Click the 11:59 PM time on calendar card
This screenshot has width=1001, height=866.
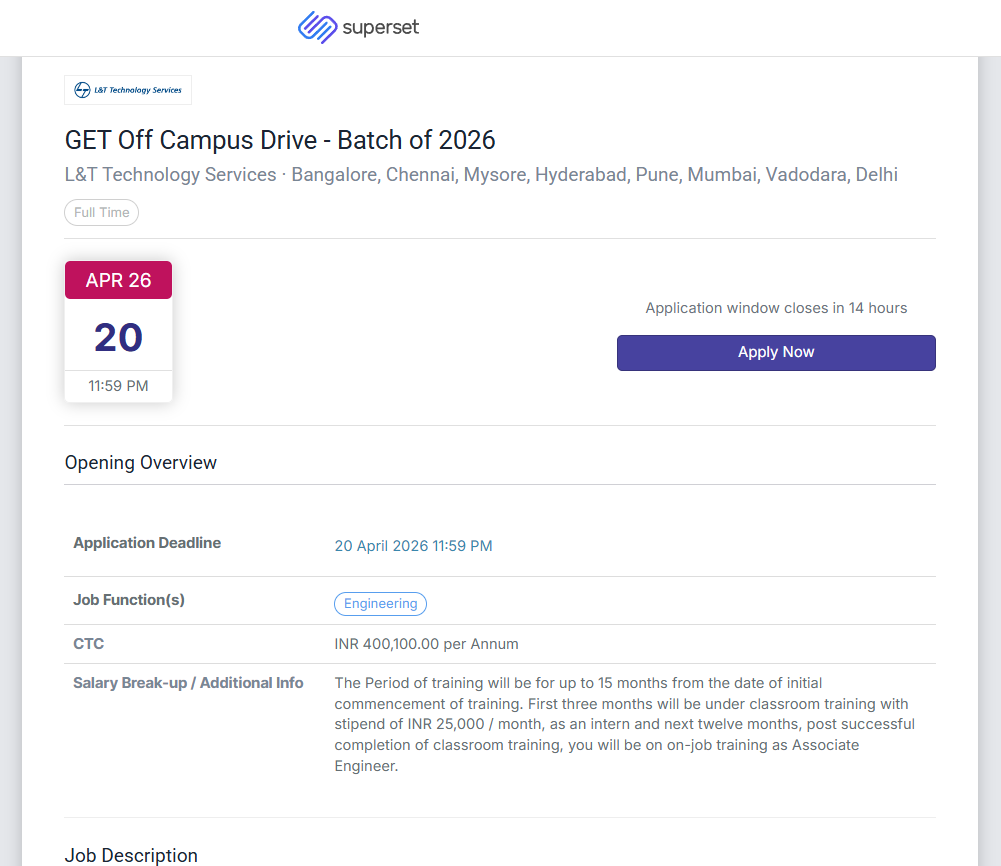pos(118,386)
